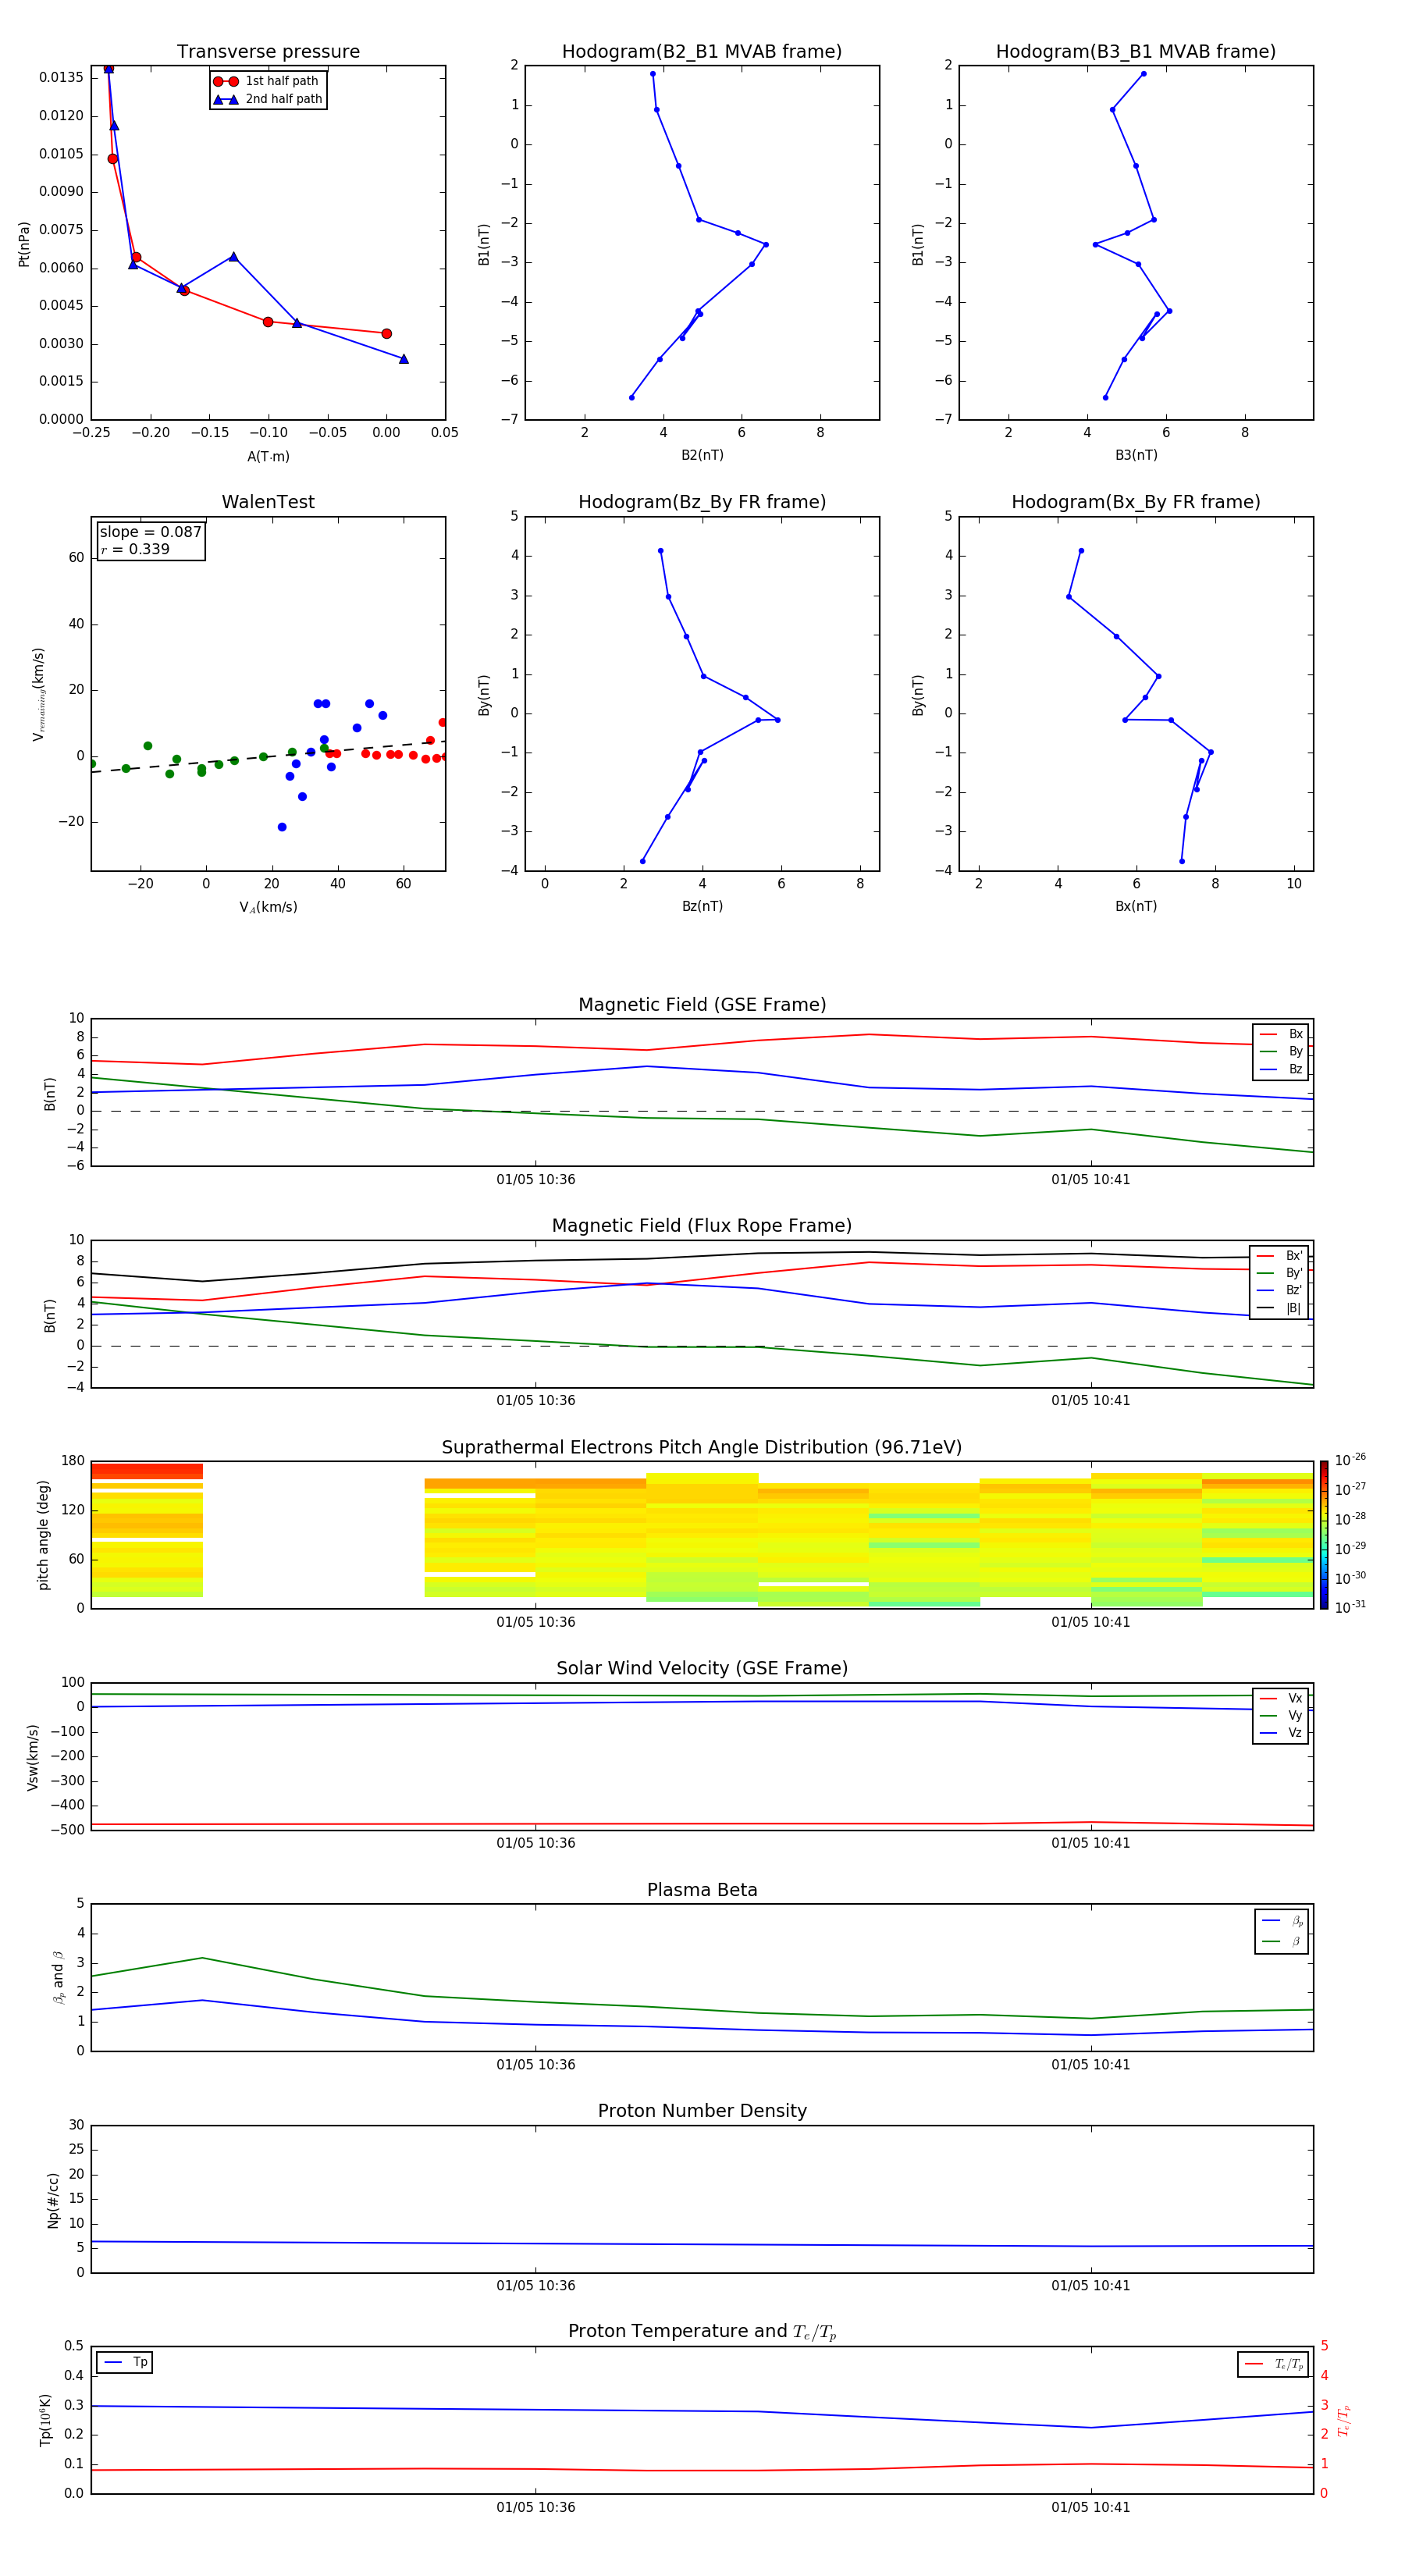
Task: Click the 'Vsw(km/s)' axis label
Action: (32, 1757)
